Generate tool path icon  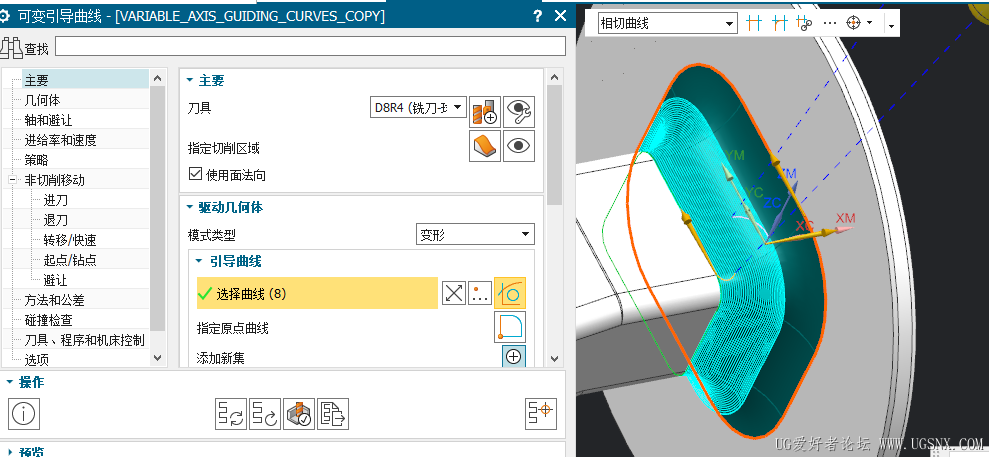(231, 414)
